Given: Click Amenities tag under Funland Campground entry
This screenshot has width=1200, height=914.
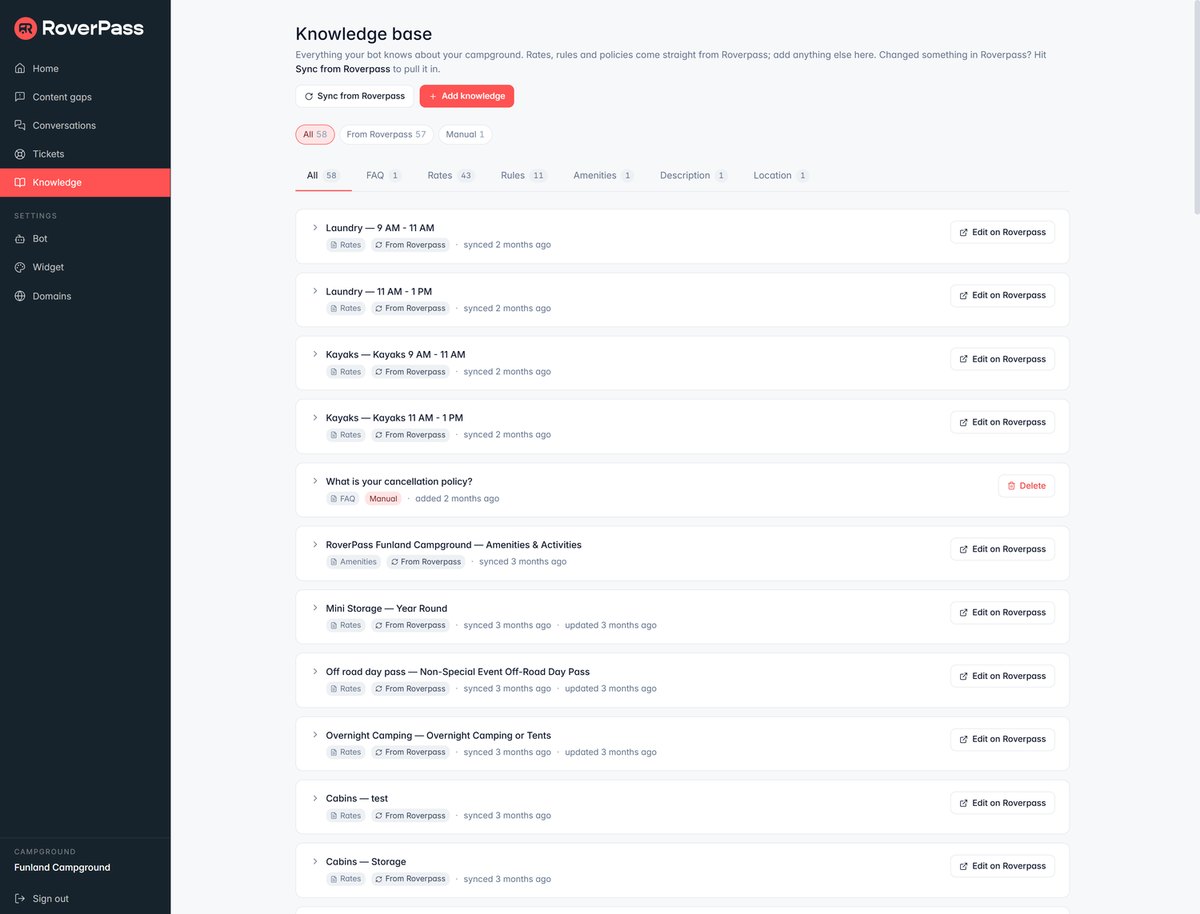Looking at the screenshot, I should click(x=354, y=562).
